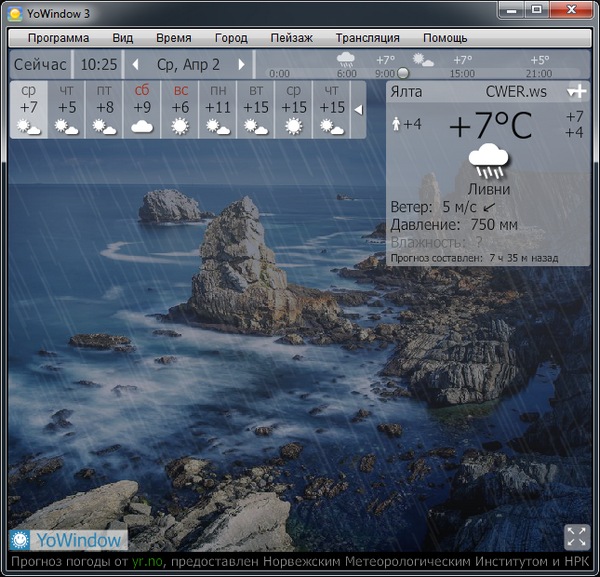The width and height of the screenshot is (600, 577).
Task: Go to next day with right arrow
Action: coord(241,65)
